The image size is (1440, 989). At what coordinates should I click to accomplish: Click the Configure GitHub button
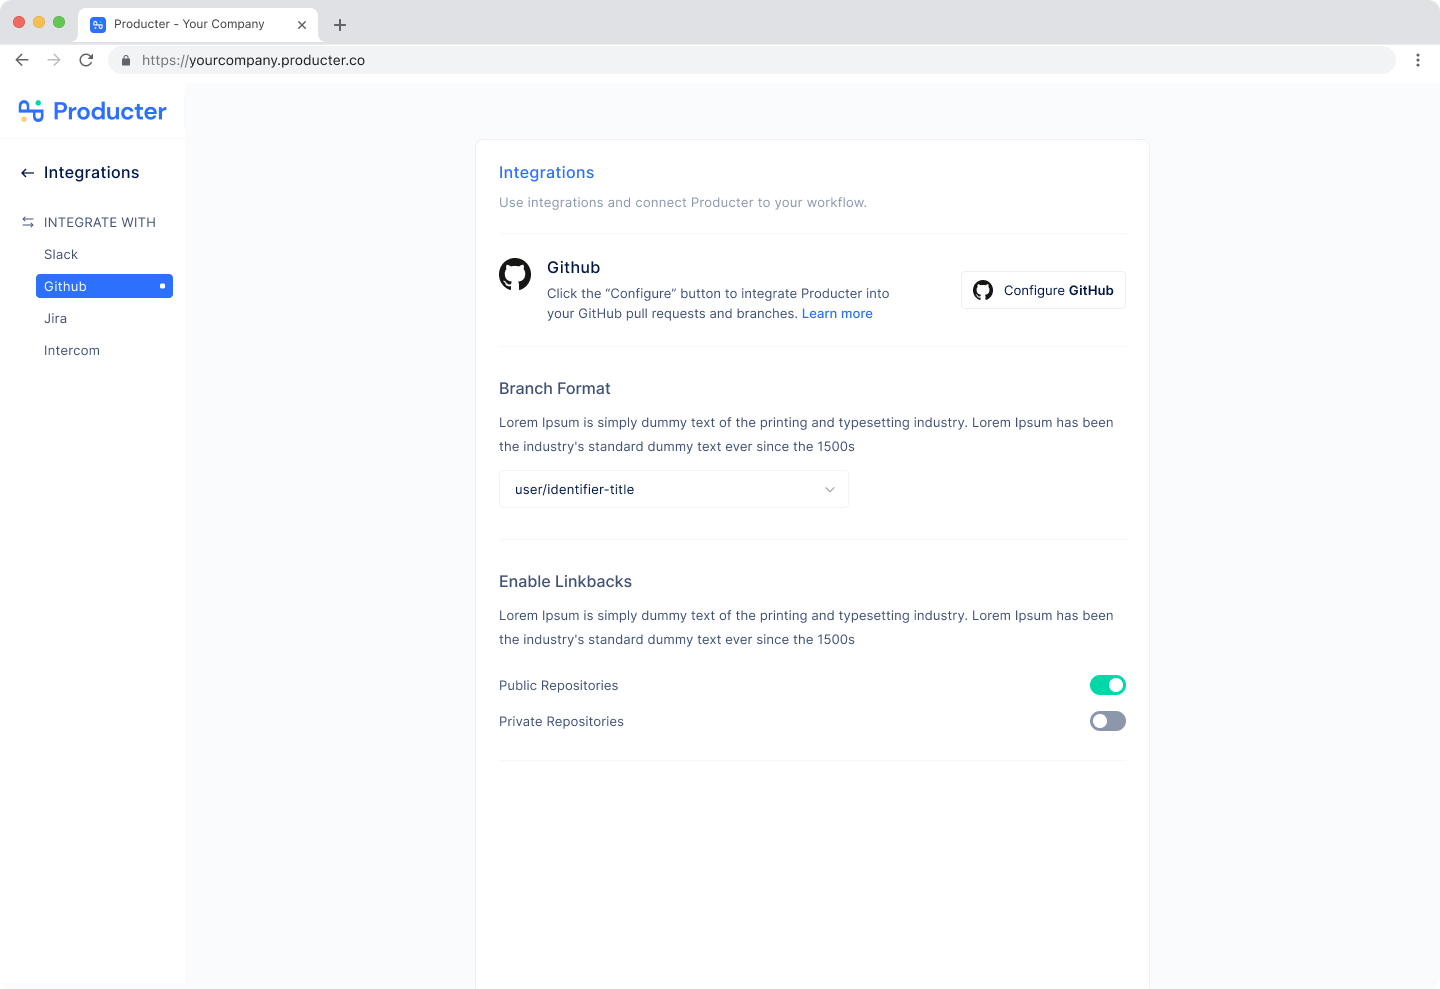pos(1043,290)
